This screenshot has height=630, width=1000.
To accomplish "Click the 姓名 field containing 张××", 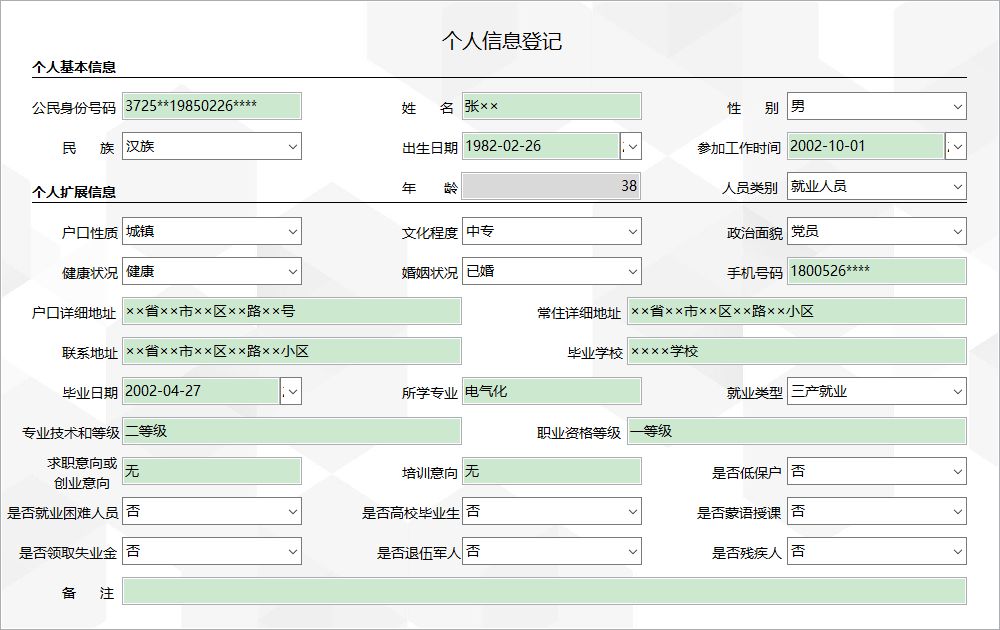I will click(x=552, y=106).
